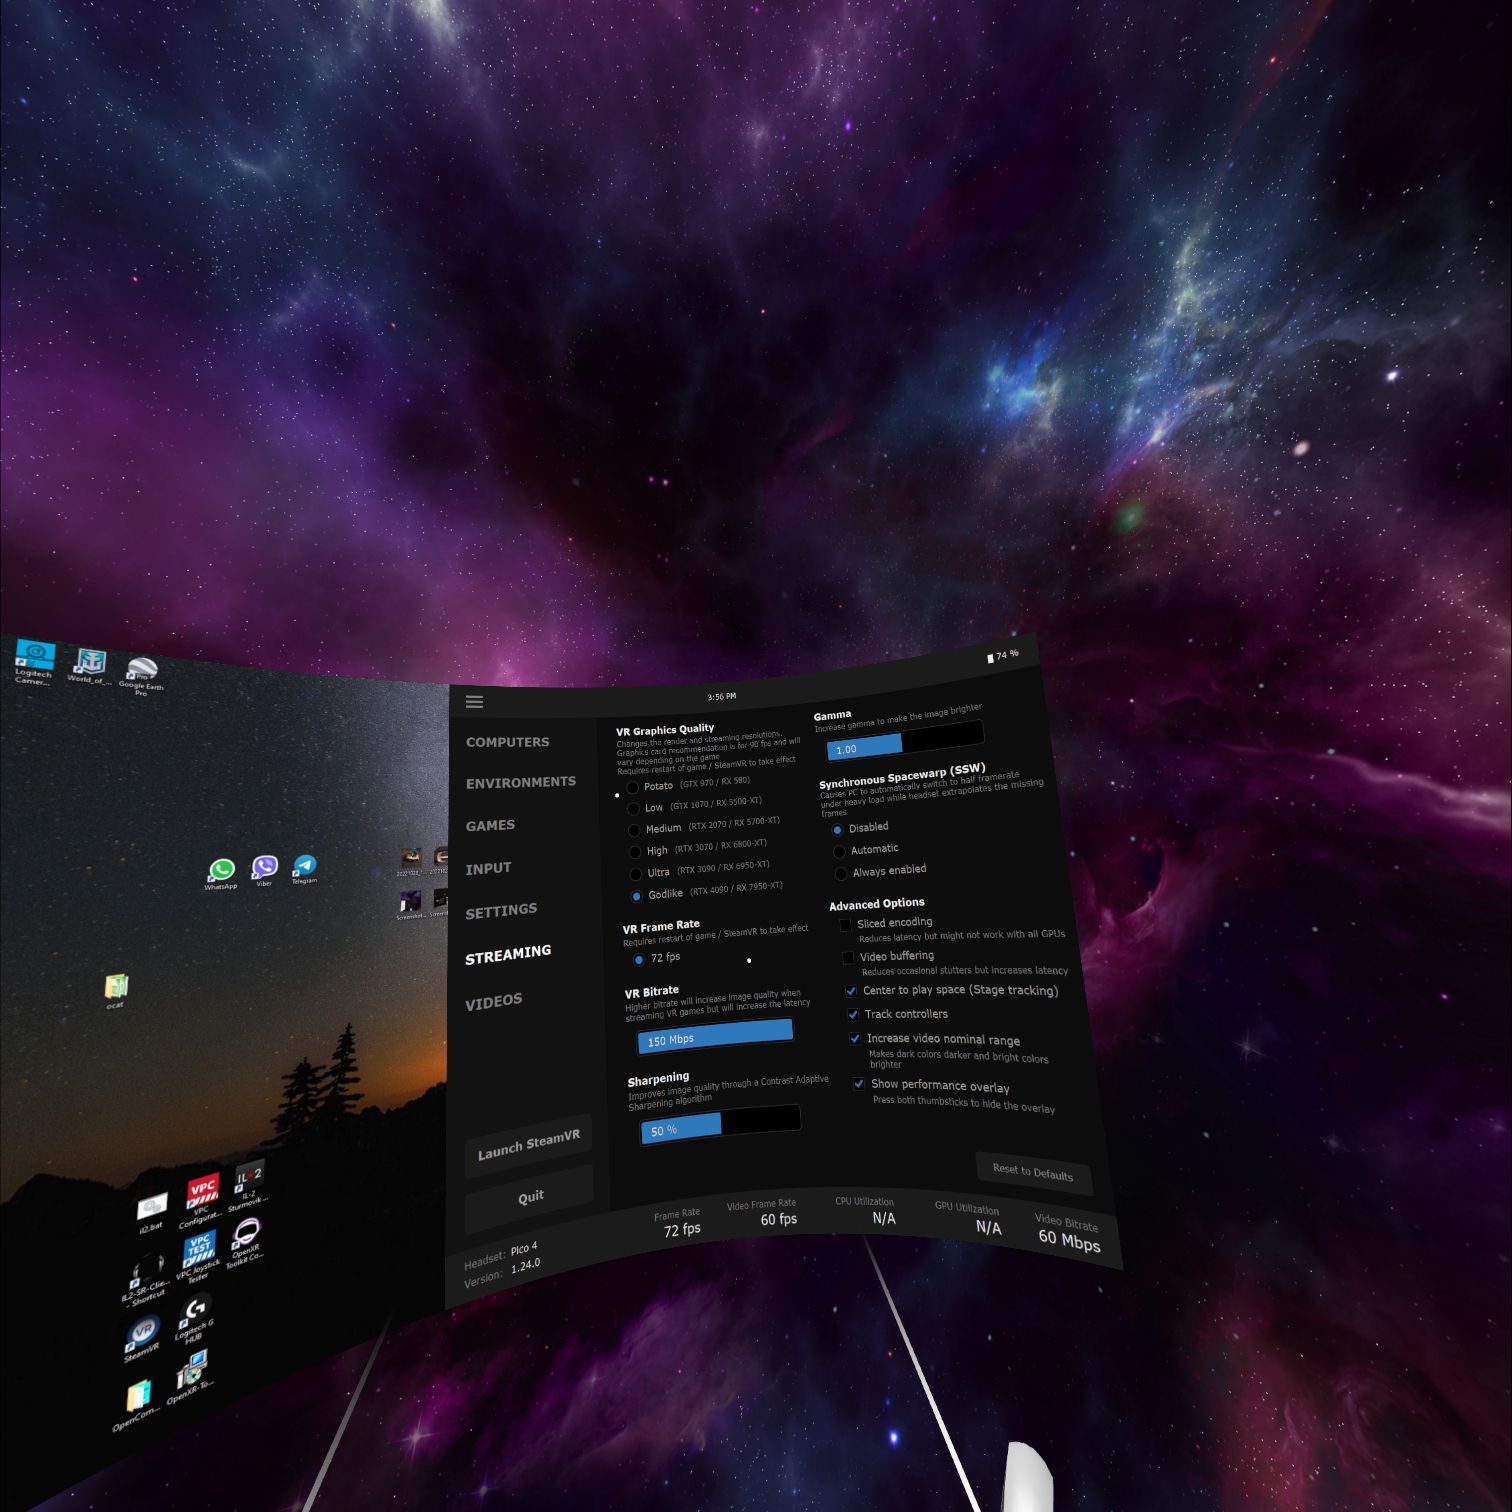Open the Telegram desktop icon
Screen dimensions: 1512x1512
(x=305, y=868)
